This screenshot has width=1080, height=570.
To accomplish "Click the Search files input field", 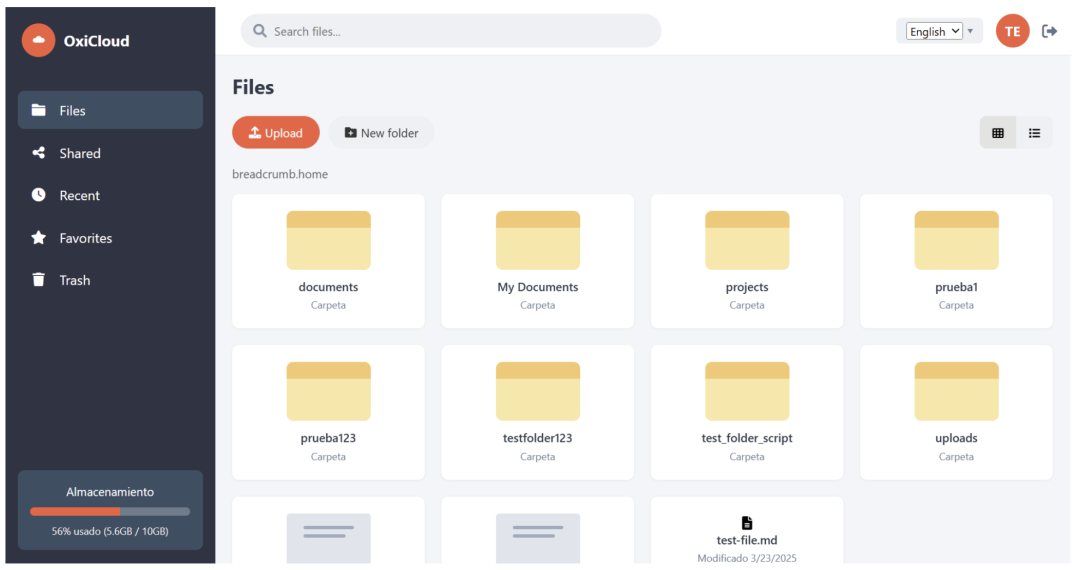I will (451, 31).
